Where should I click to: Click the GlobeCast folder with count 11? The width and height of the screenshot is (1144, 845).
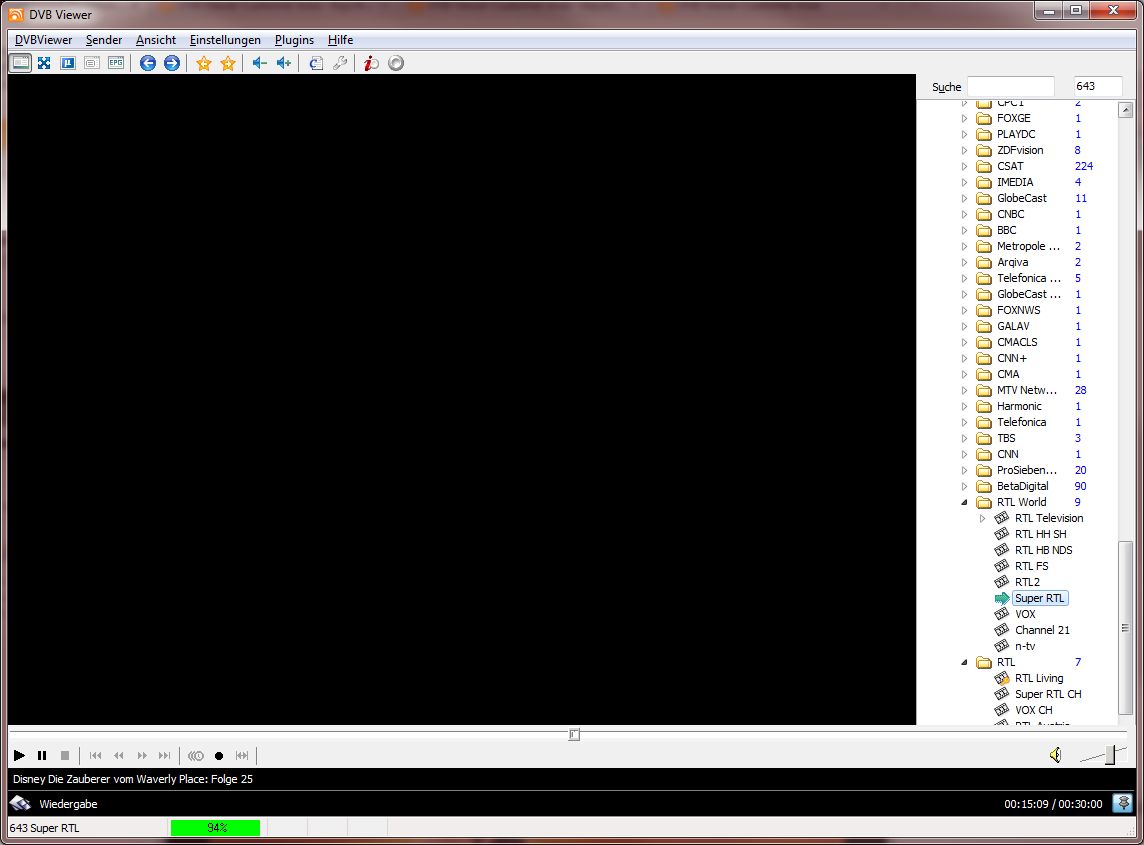click(1022, 198)
